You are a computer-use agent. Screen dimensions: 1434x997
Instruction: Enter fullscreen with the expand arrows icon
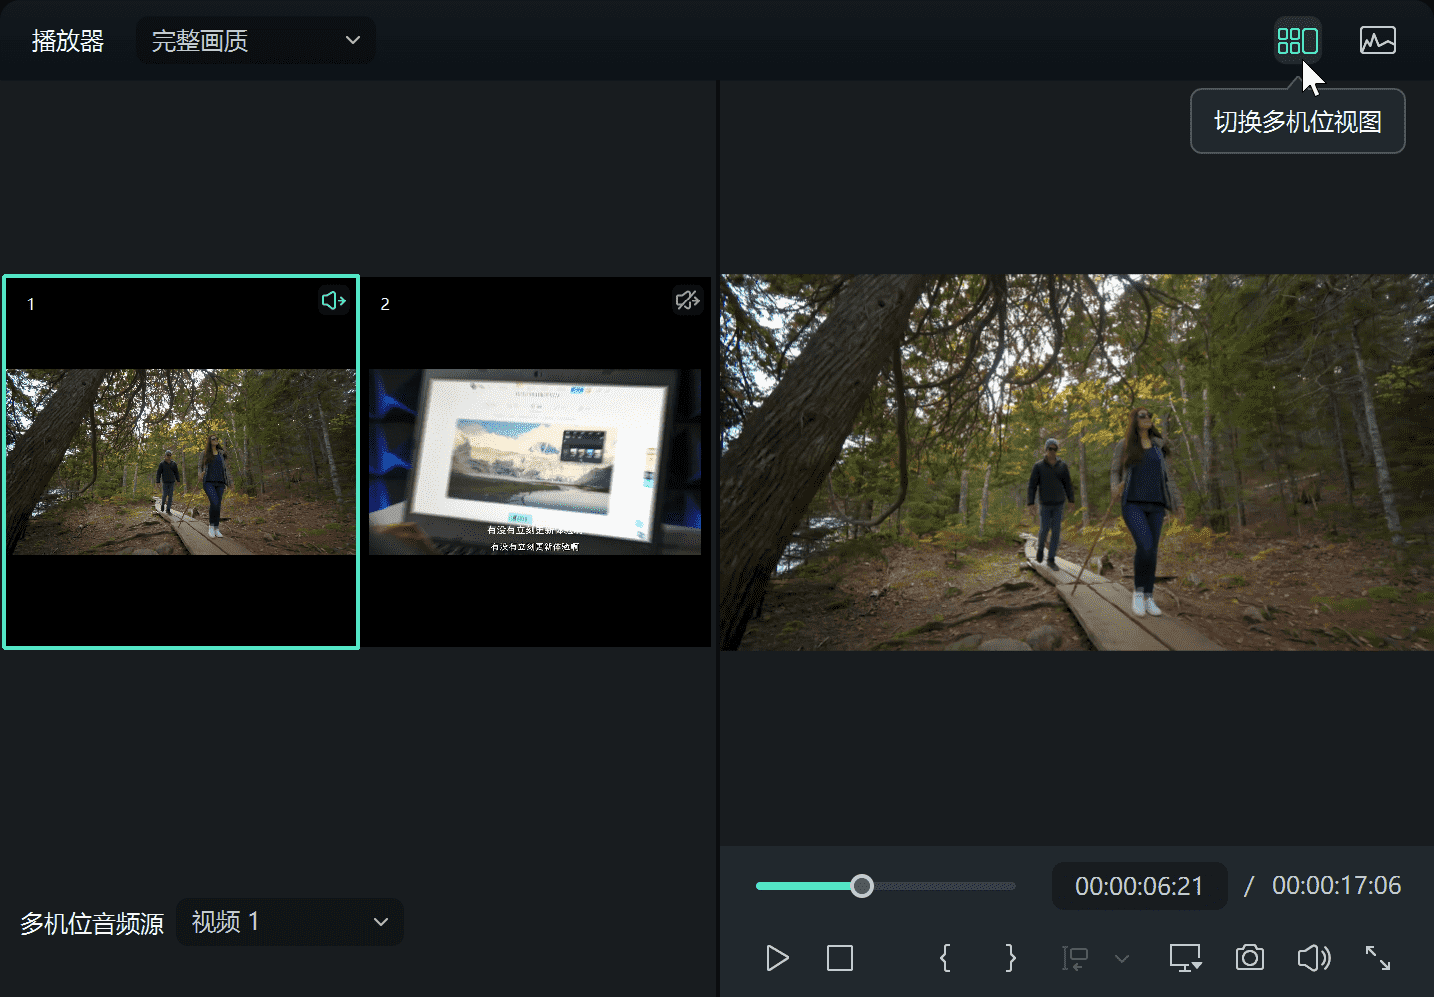[x=1377, y=958]
